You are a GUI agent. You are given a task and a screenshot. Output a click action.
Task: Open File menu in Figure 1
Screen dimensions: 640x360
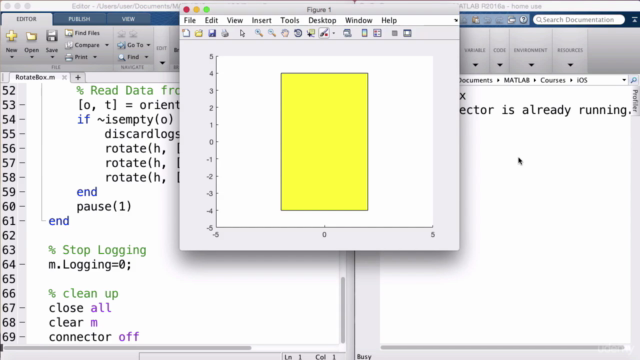point(190,20)
